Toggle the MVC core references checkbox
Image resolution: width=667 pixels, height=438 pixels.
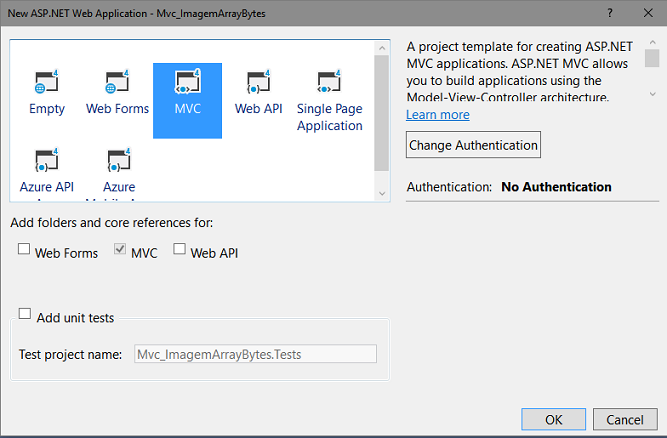click(x=120, y=249)
